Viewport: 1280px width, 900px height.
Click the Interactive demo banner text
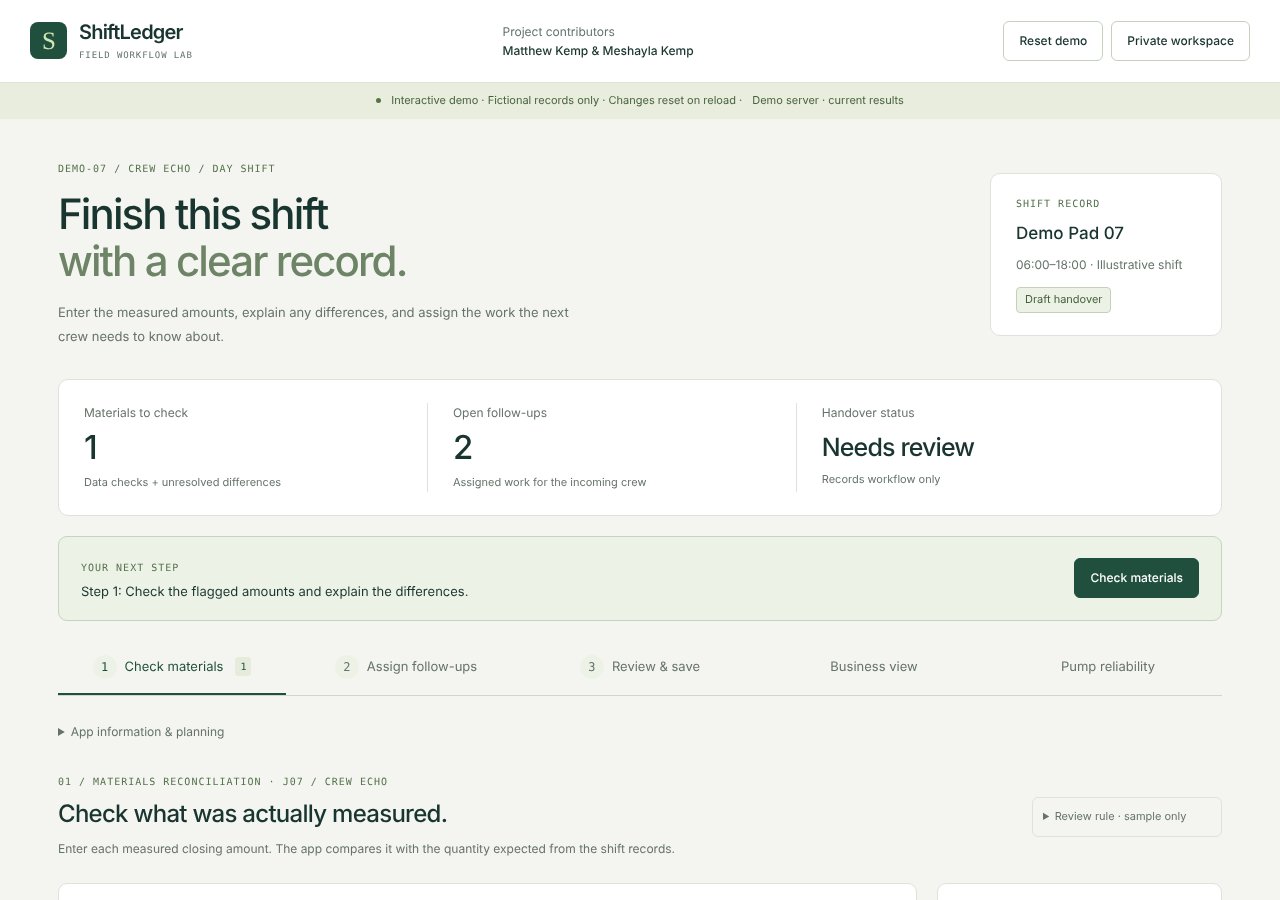coord(564,100)
